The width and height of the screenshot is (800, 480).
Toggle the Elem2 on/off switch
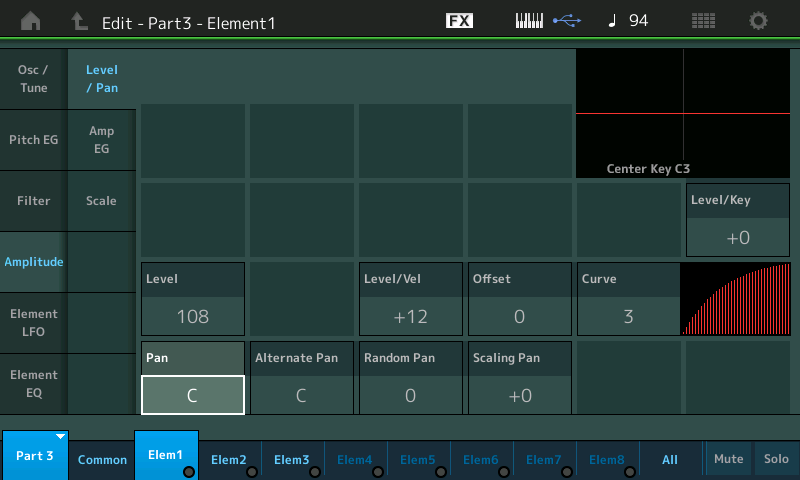[252, 472]
